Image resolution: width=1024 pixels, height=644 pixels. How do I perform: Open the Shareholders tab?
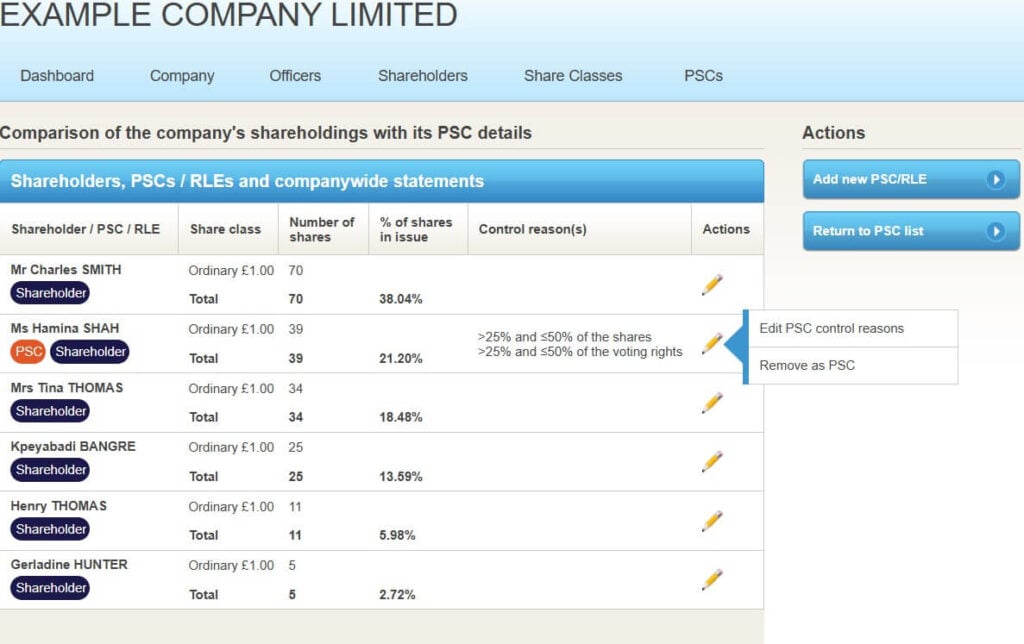coord(422,76)
